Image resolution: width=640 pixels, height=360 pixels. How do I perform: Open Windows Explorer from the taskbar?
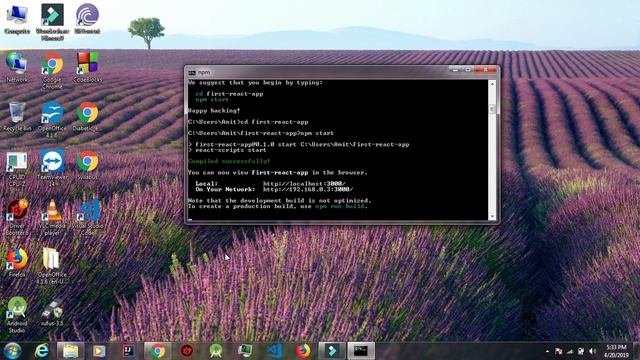tap(70, 351)
